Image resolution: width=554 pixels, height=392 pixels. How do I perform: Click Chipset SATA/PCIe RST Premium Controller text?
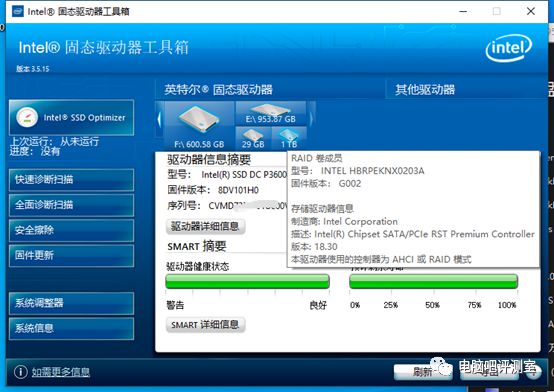pyautogui.click(x=441, y=234)
